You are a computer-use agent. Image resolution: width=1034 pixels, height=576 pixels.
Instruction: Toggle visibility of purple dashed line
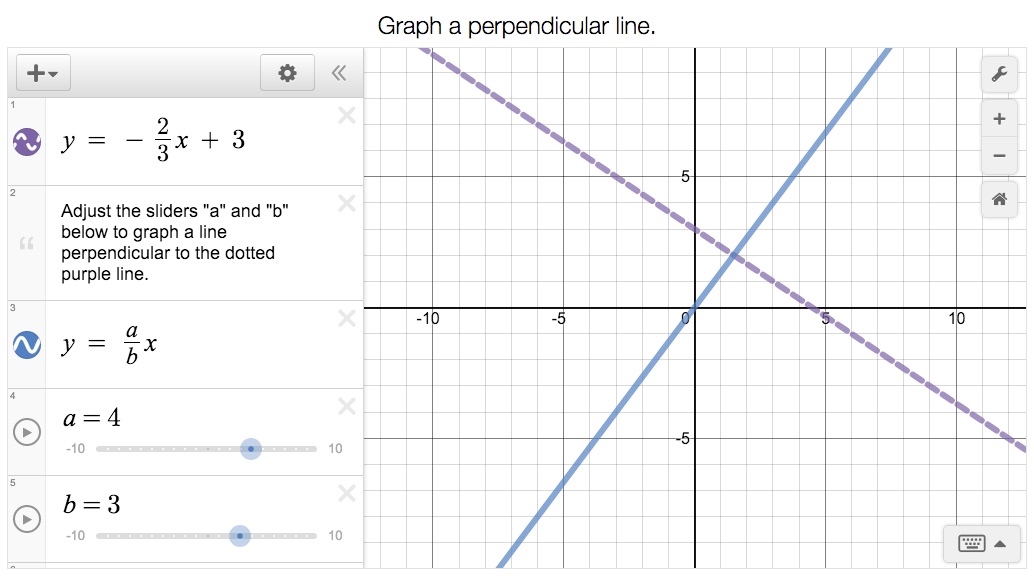tap(26, 142)
